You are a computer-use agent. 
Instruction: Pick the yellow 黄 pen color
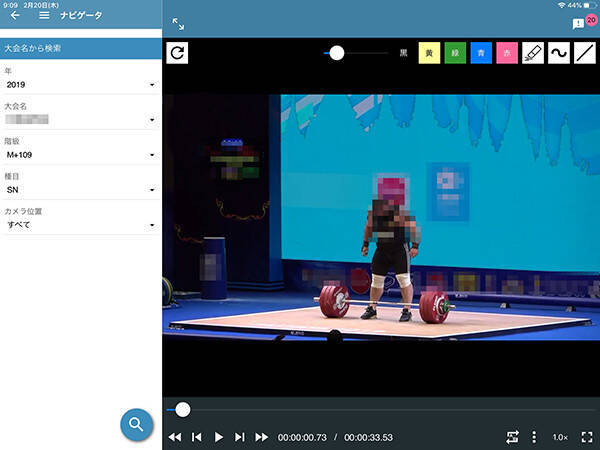(x=429, y=53)
